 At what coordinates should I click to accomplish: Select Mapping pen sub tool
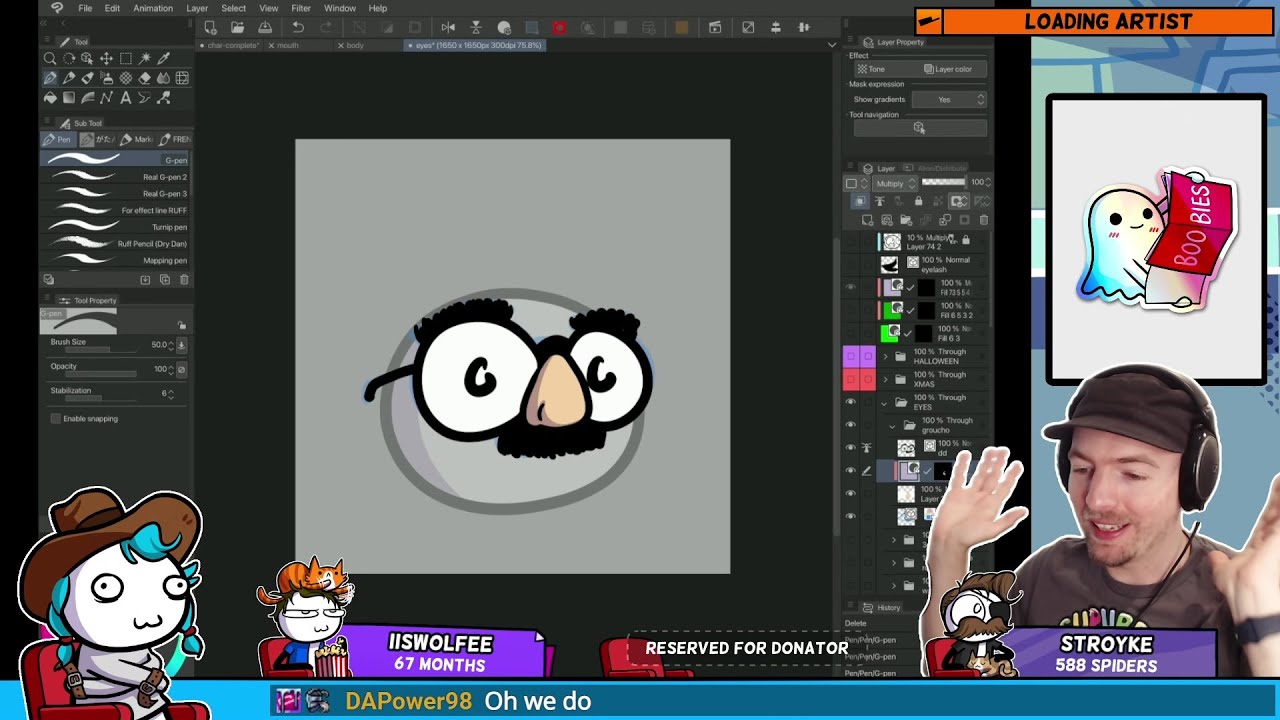115,261
